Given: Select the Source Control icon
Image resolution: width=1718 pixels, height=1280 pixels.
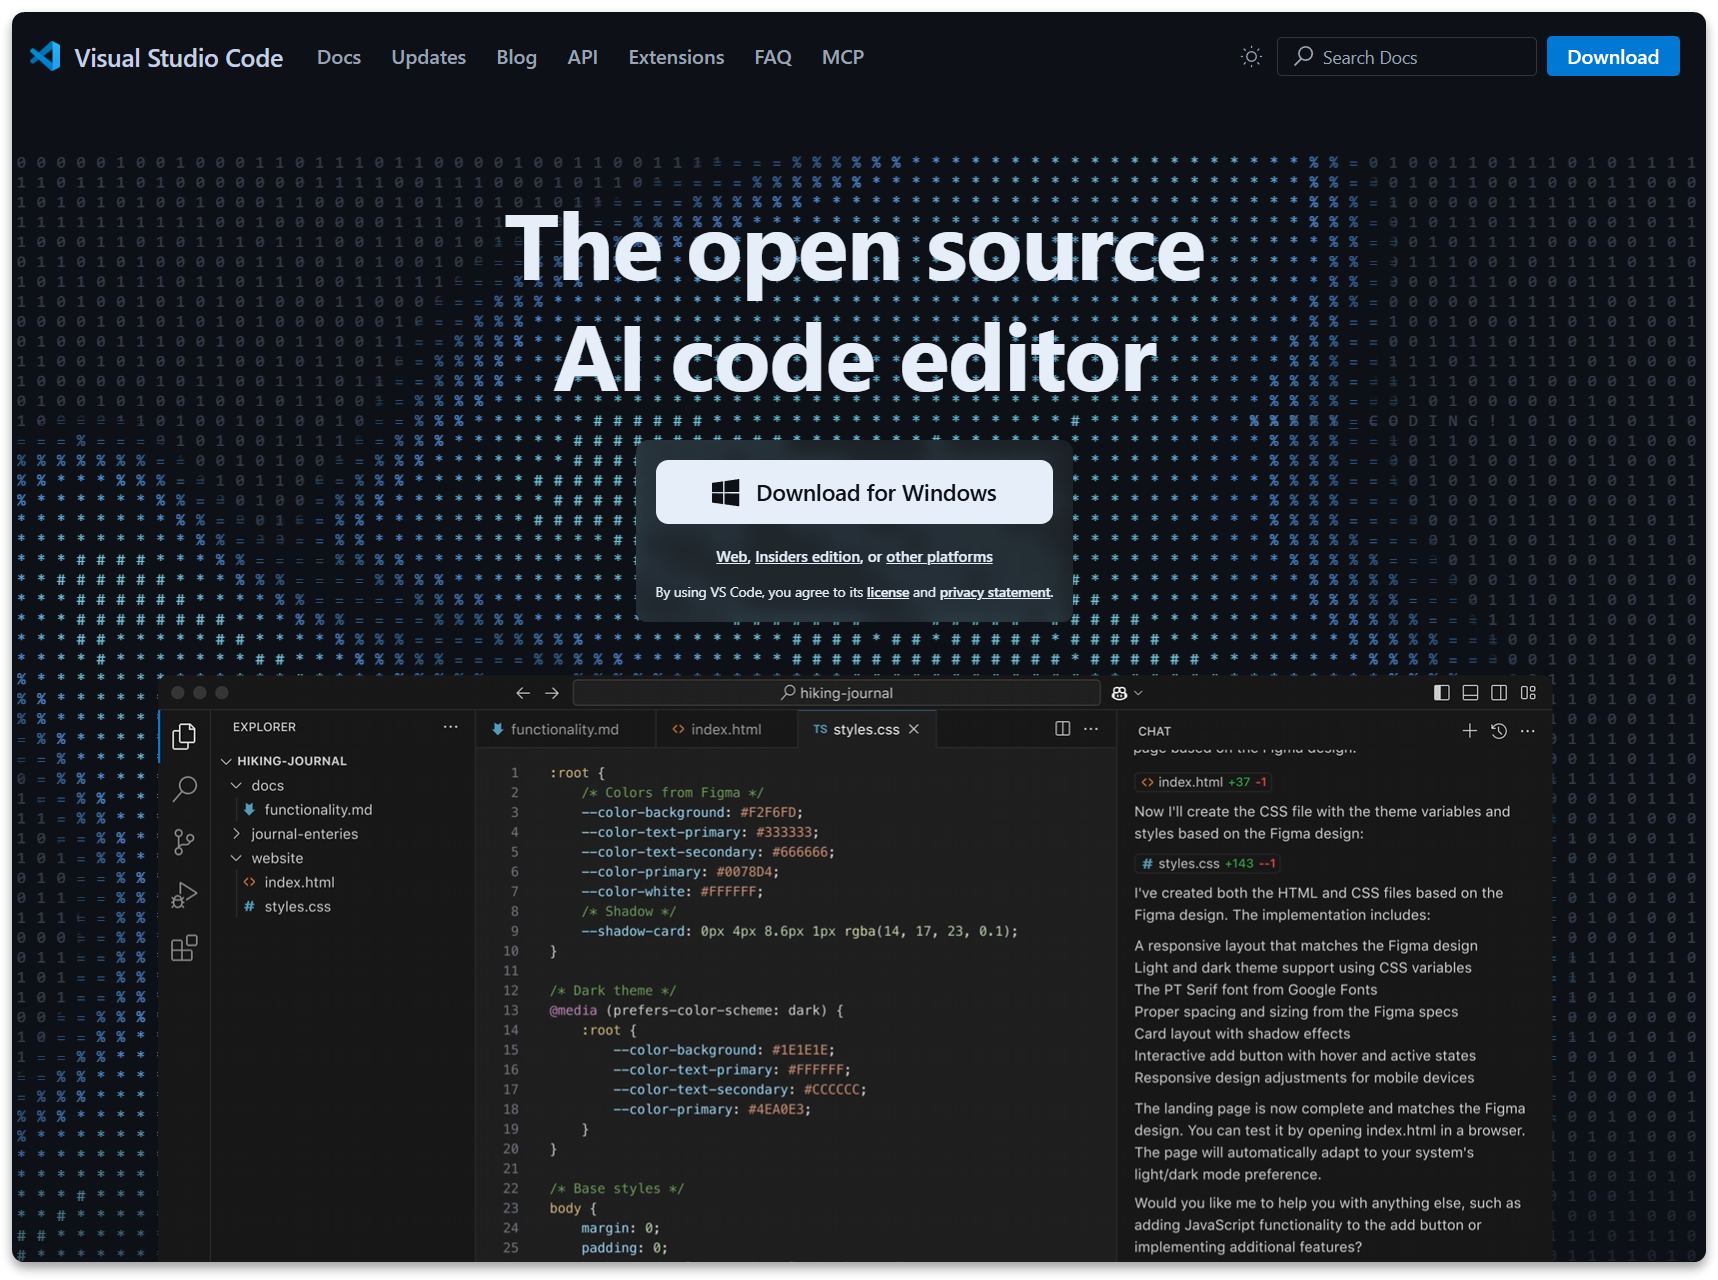Looking at the screenshot, I should pos(184,842).
